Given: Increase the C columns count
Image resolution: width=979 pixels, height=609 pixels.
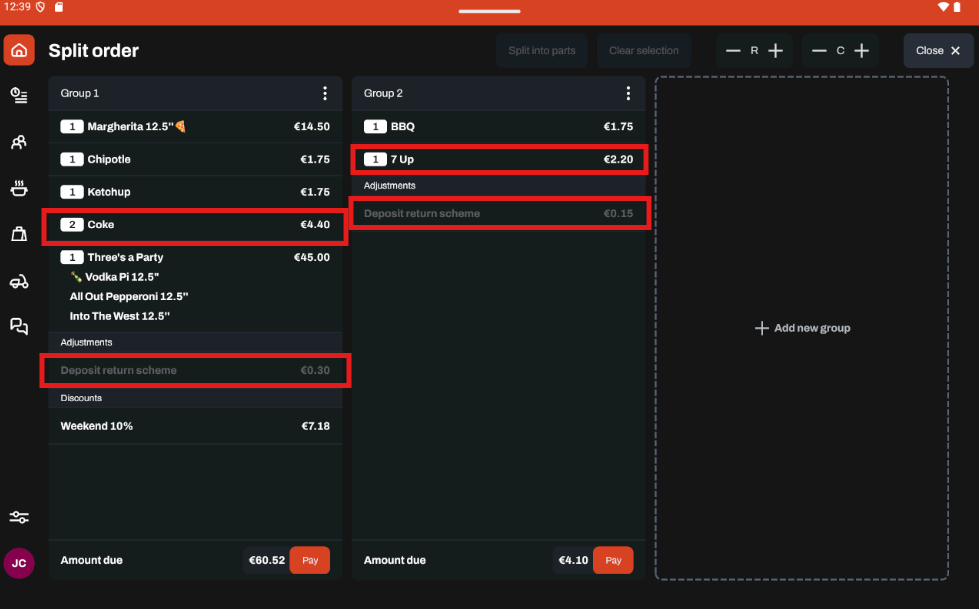Looking at the screenshot, I should [861, 51].
